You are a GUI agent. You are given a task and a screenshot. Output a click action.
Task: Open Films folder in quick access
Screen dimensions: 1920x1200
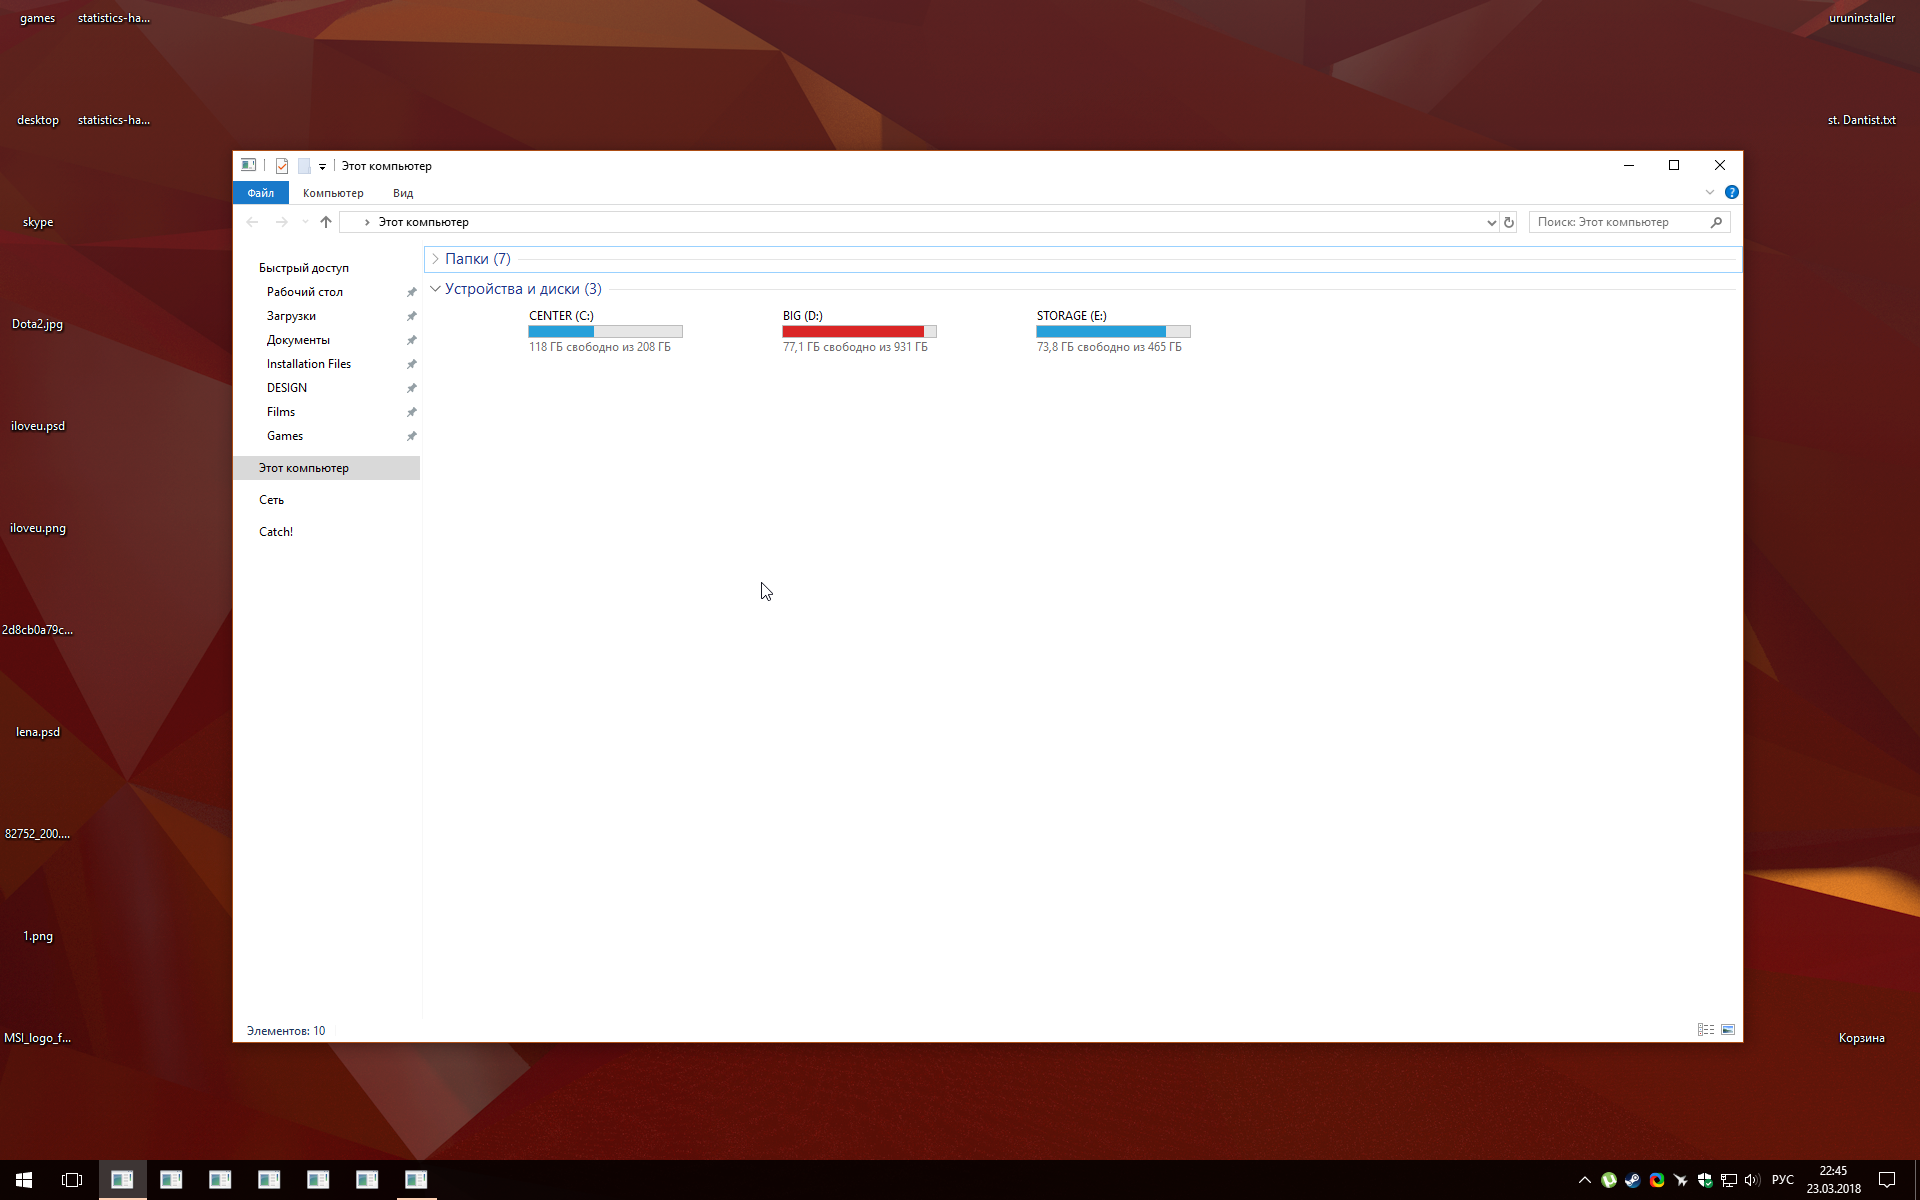click(281, 412)
